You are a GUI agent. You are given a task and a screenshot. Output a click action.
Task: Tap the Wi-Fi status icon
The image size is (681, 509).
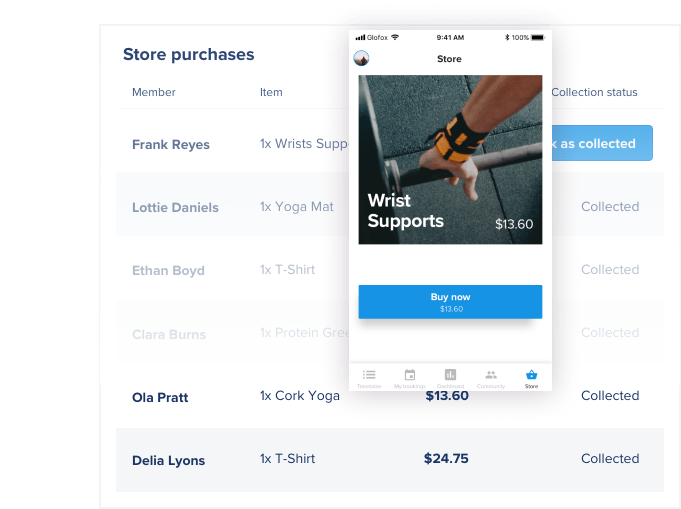pos(395,37)
